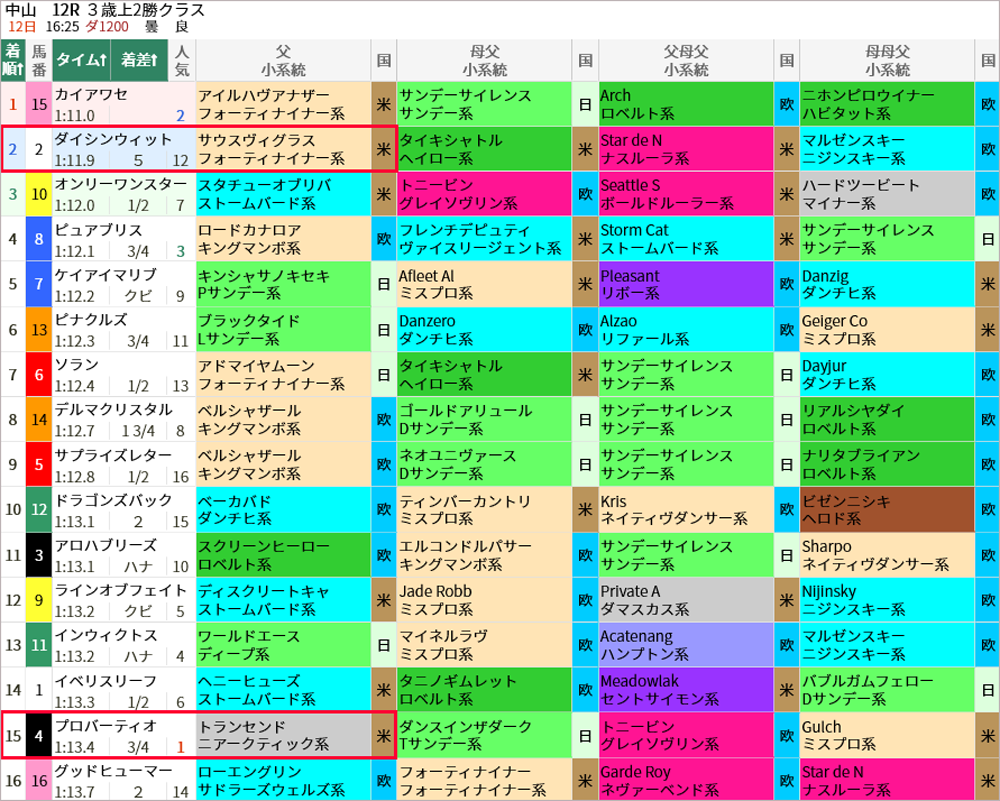
Task: Select horse name ドラゴンズバック
Action: pyautogui.click(x=113, y=501)
